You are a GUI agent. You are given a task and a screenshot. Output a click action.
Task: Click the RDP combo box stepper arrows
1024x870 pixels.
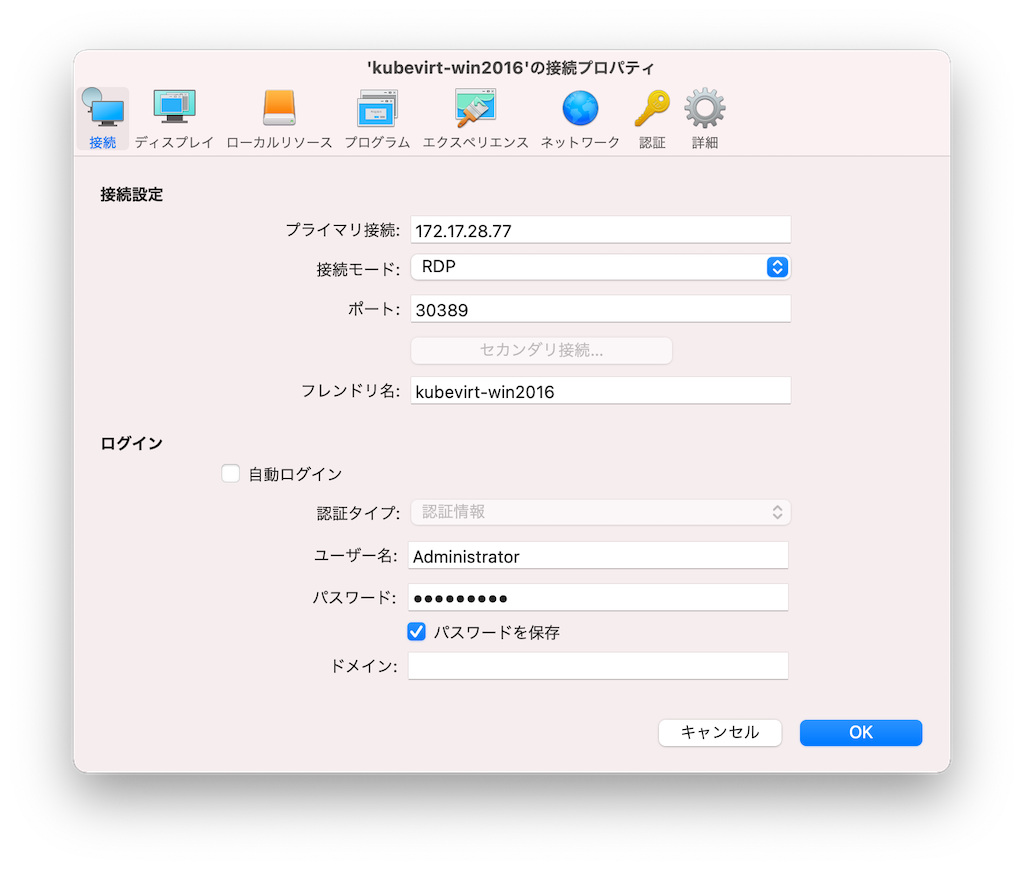[x=777, y=267]
